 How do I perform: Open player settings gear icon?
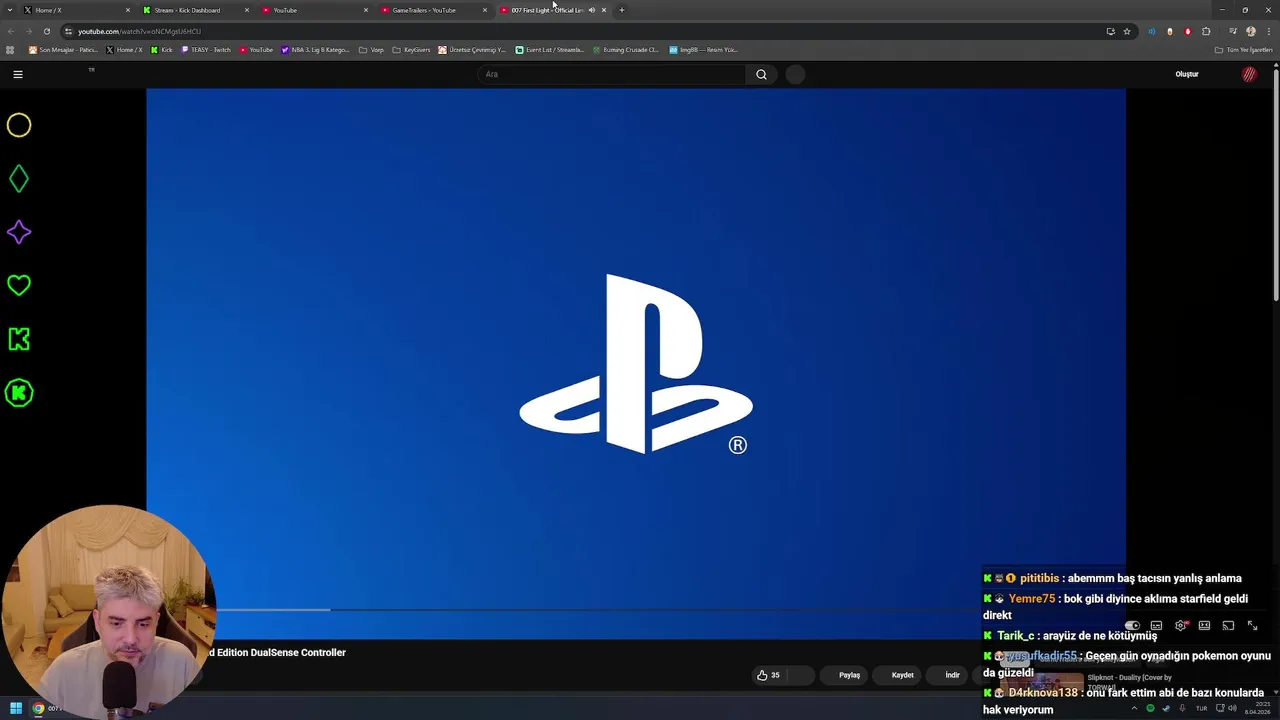coord(1181,626)
